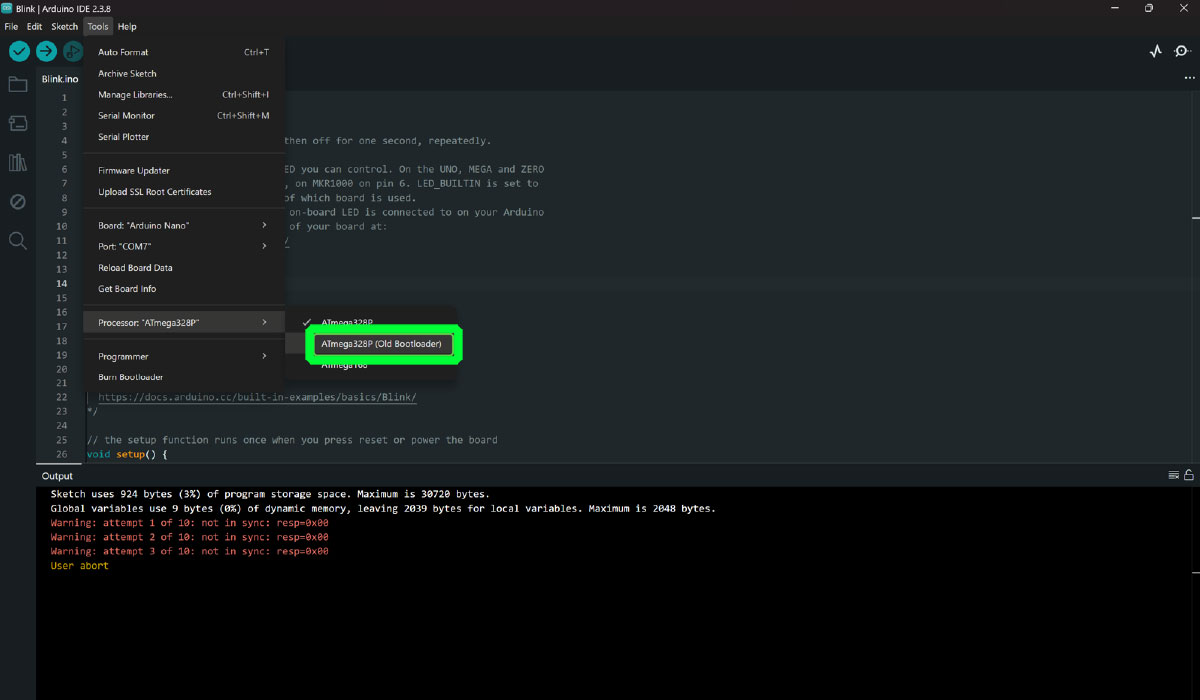
Task: Click the "Global variables use 9 bytes" line
Action: pyautogui.click(x=383, y=508)
